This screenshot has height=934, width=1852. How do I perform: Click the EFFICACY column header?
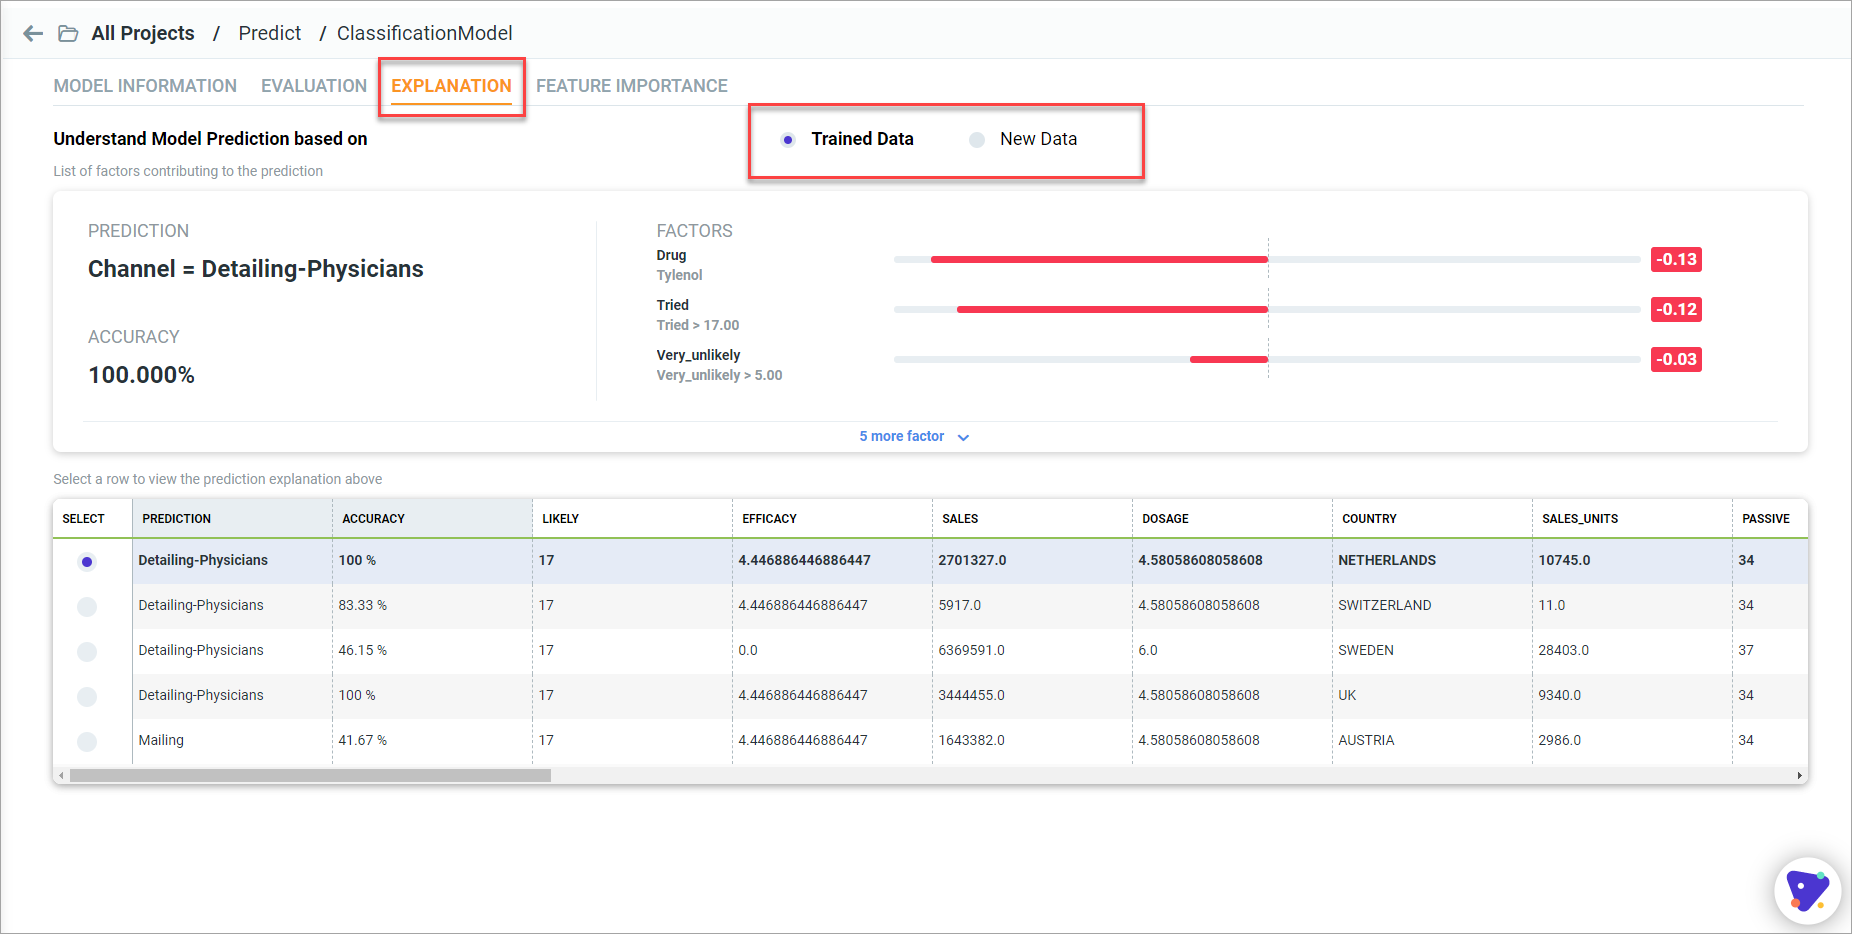pos(832,518)
